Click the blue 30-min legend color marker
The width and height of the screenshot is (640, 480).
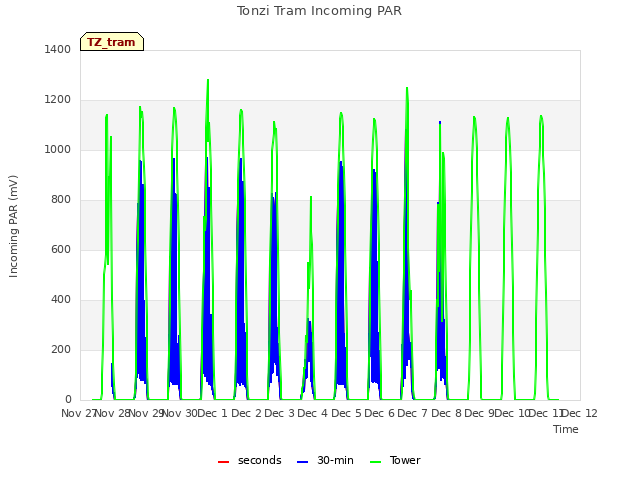pyautogui.click(x=302, y=462)
